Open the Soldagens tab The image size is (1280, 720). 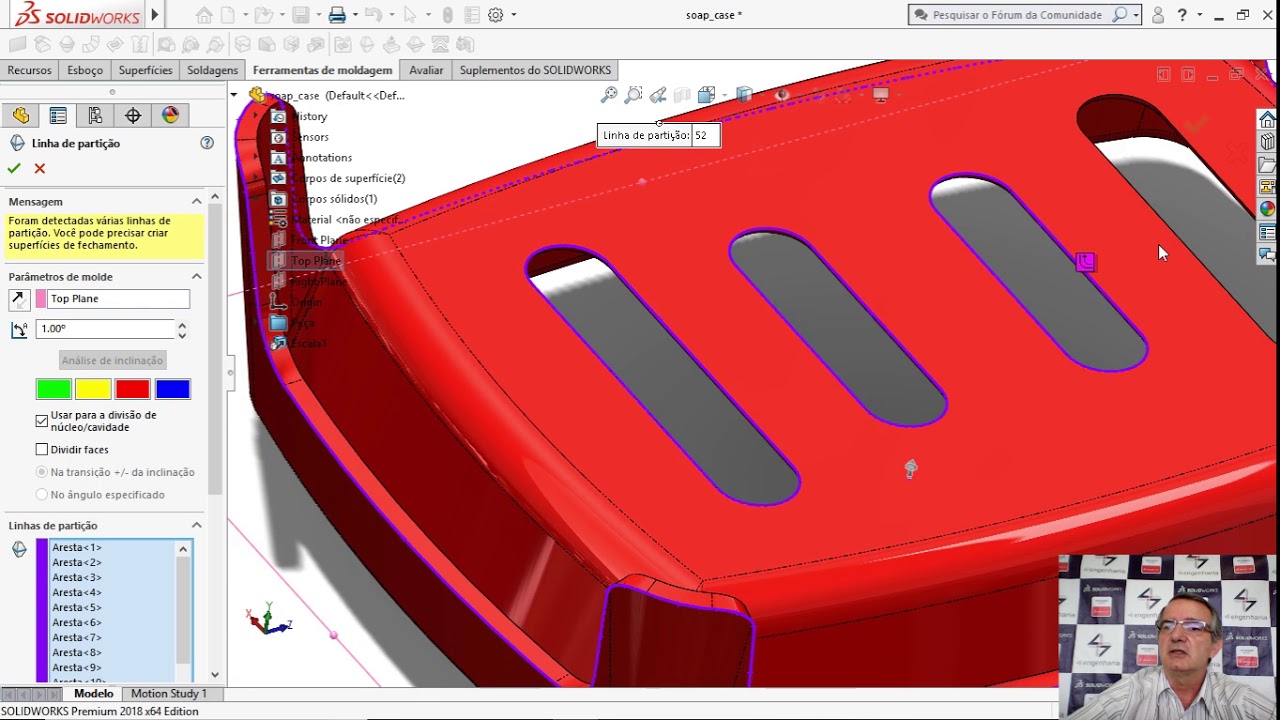pos(212,70)
